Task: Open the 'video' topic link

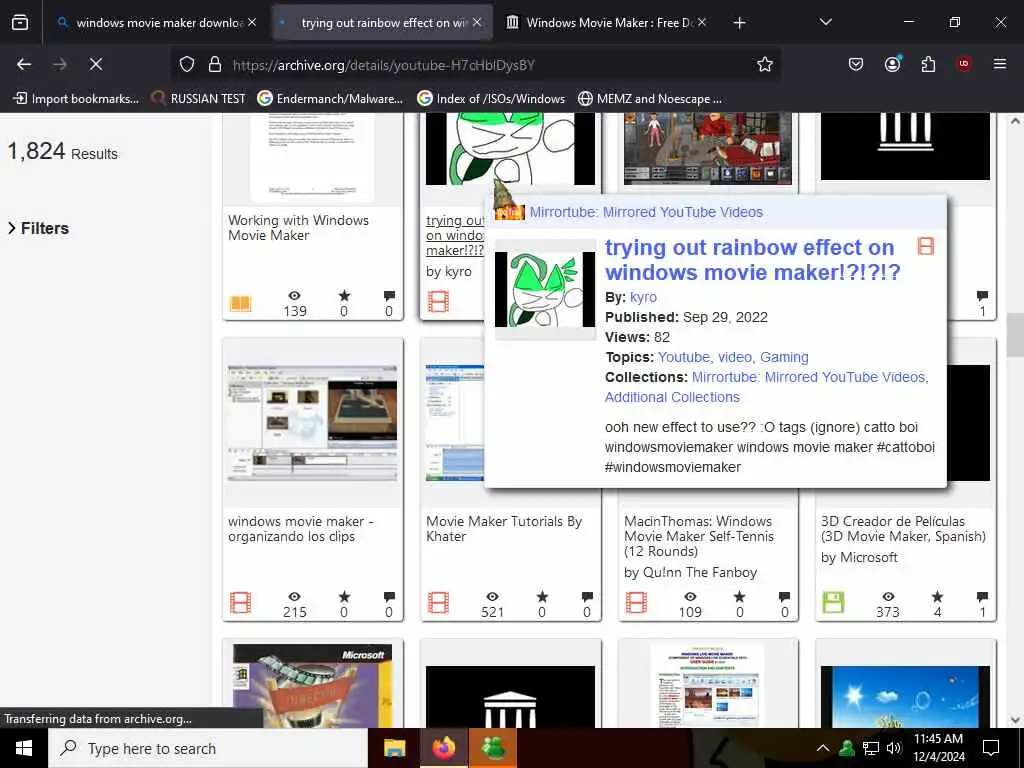Action: (x=735, y=357)
